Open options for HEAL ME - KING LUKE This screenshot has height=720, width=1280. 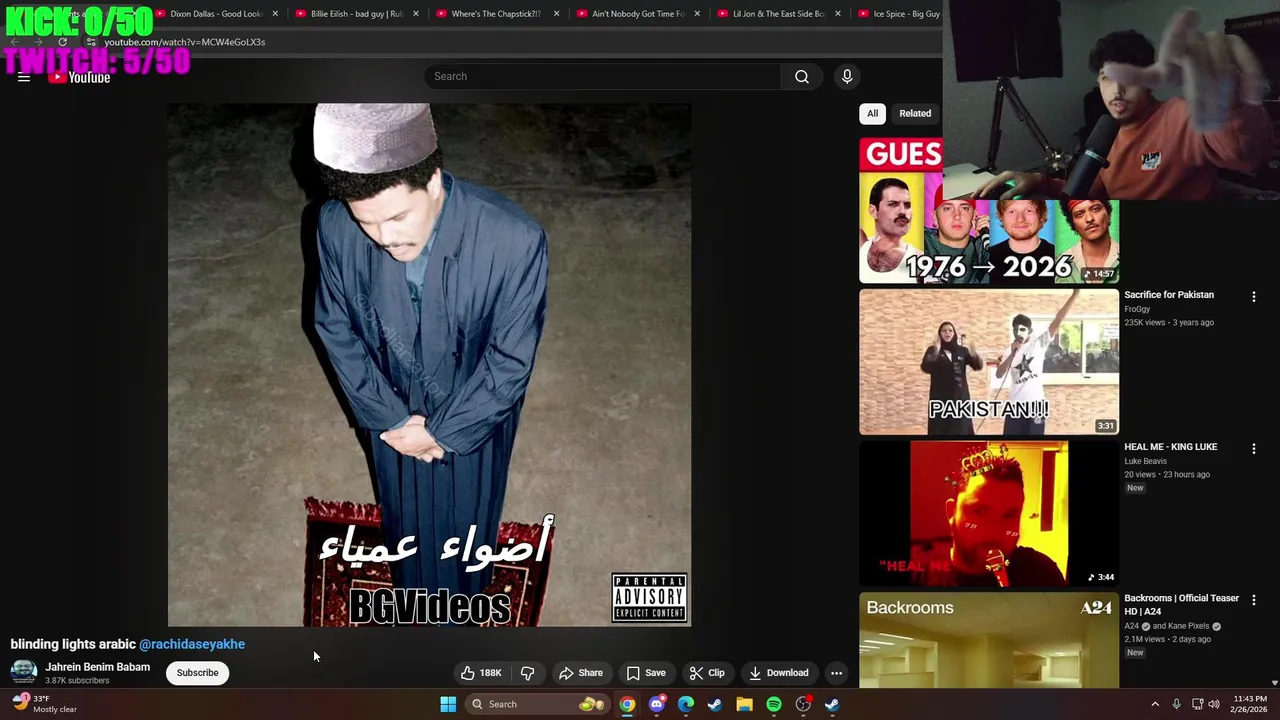(1253, 448)
